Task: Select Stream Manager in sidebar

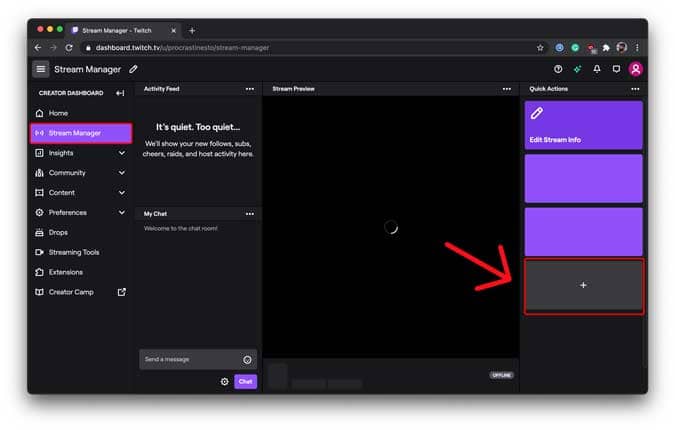Action: tap(81, 133)
